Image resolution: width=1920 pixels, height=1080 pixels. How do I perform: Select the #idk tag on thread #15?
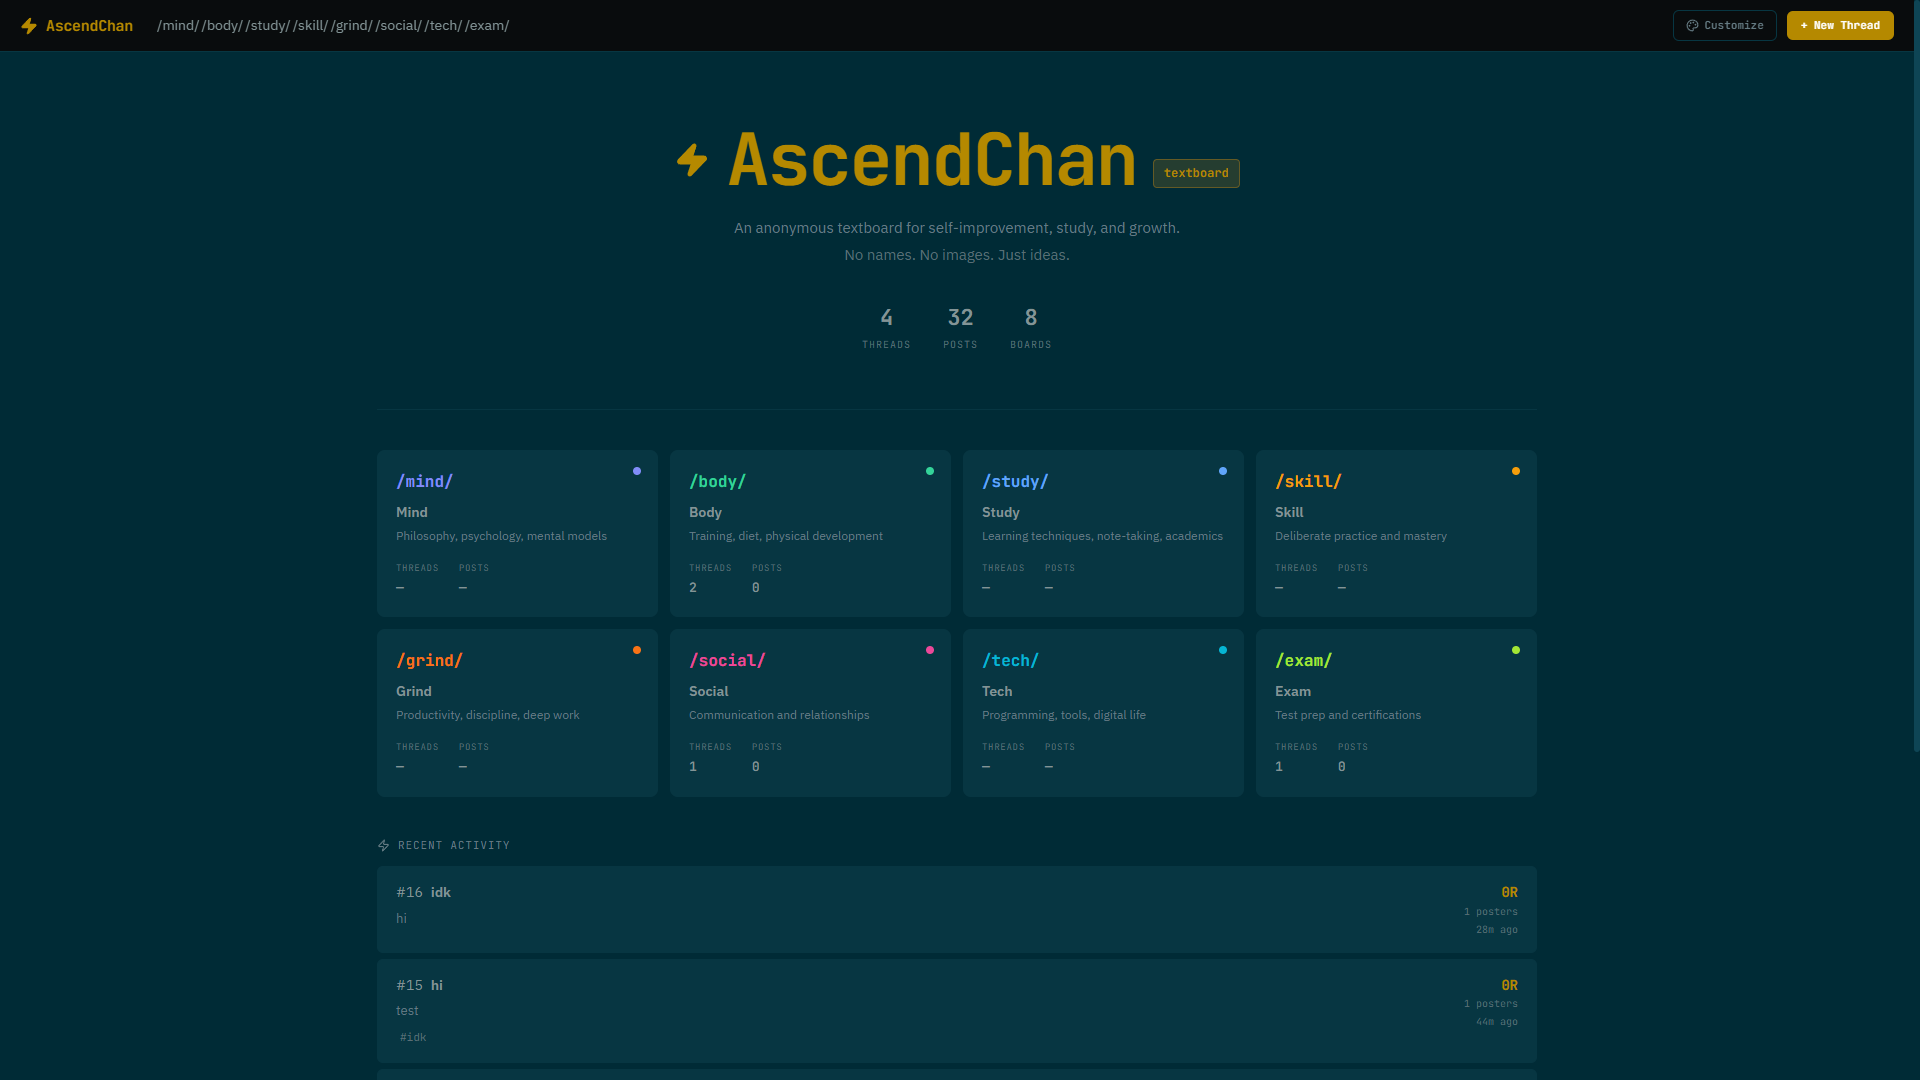[413, 1037]
